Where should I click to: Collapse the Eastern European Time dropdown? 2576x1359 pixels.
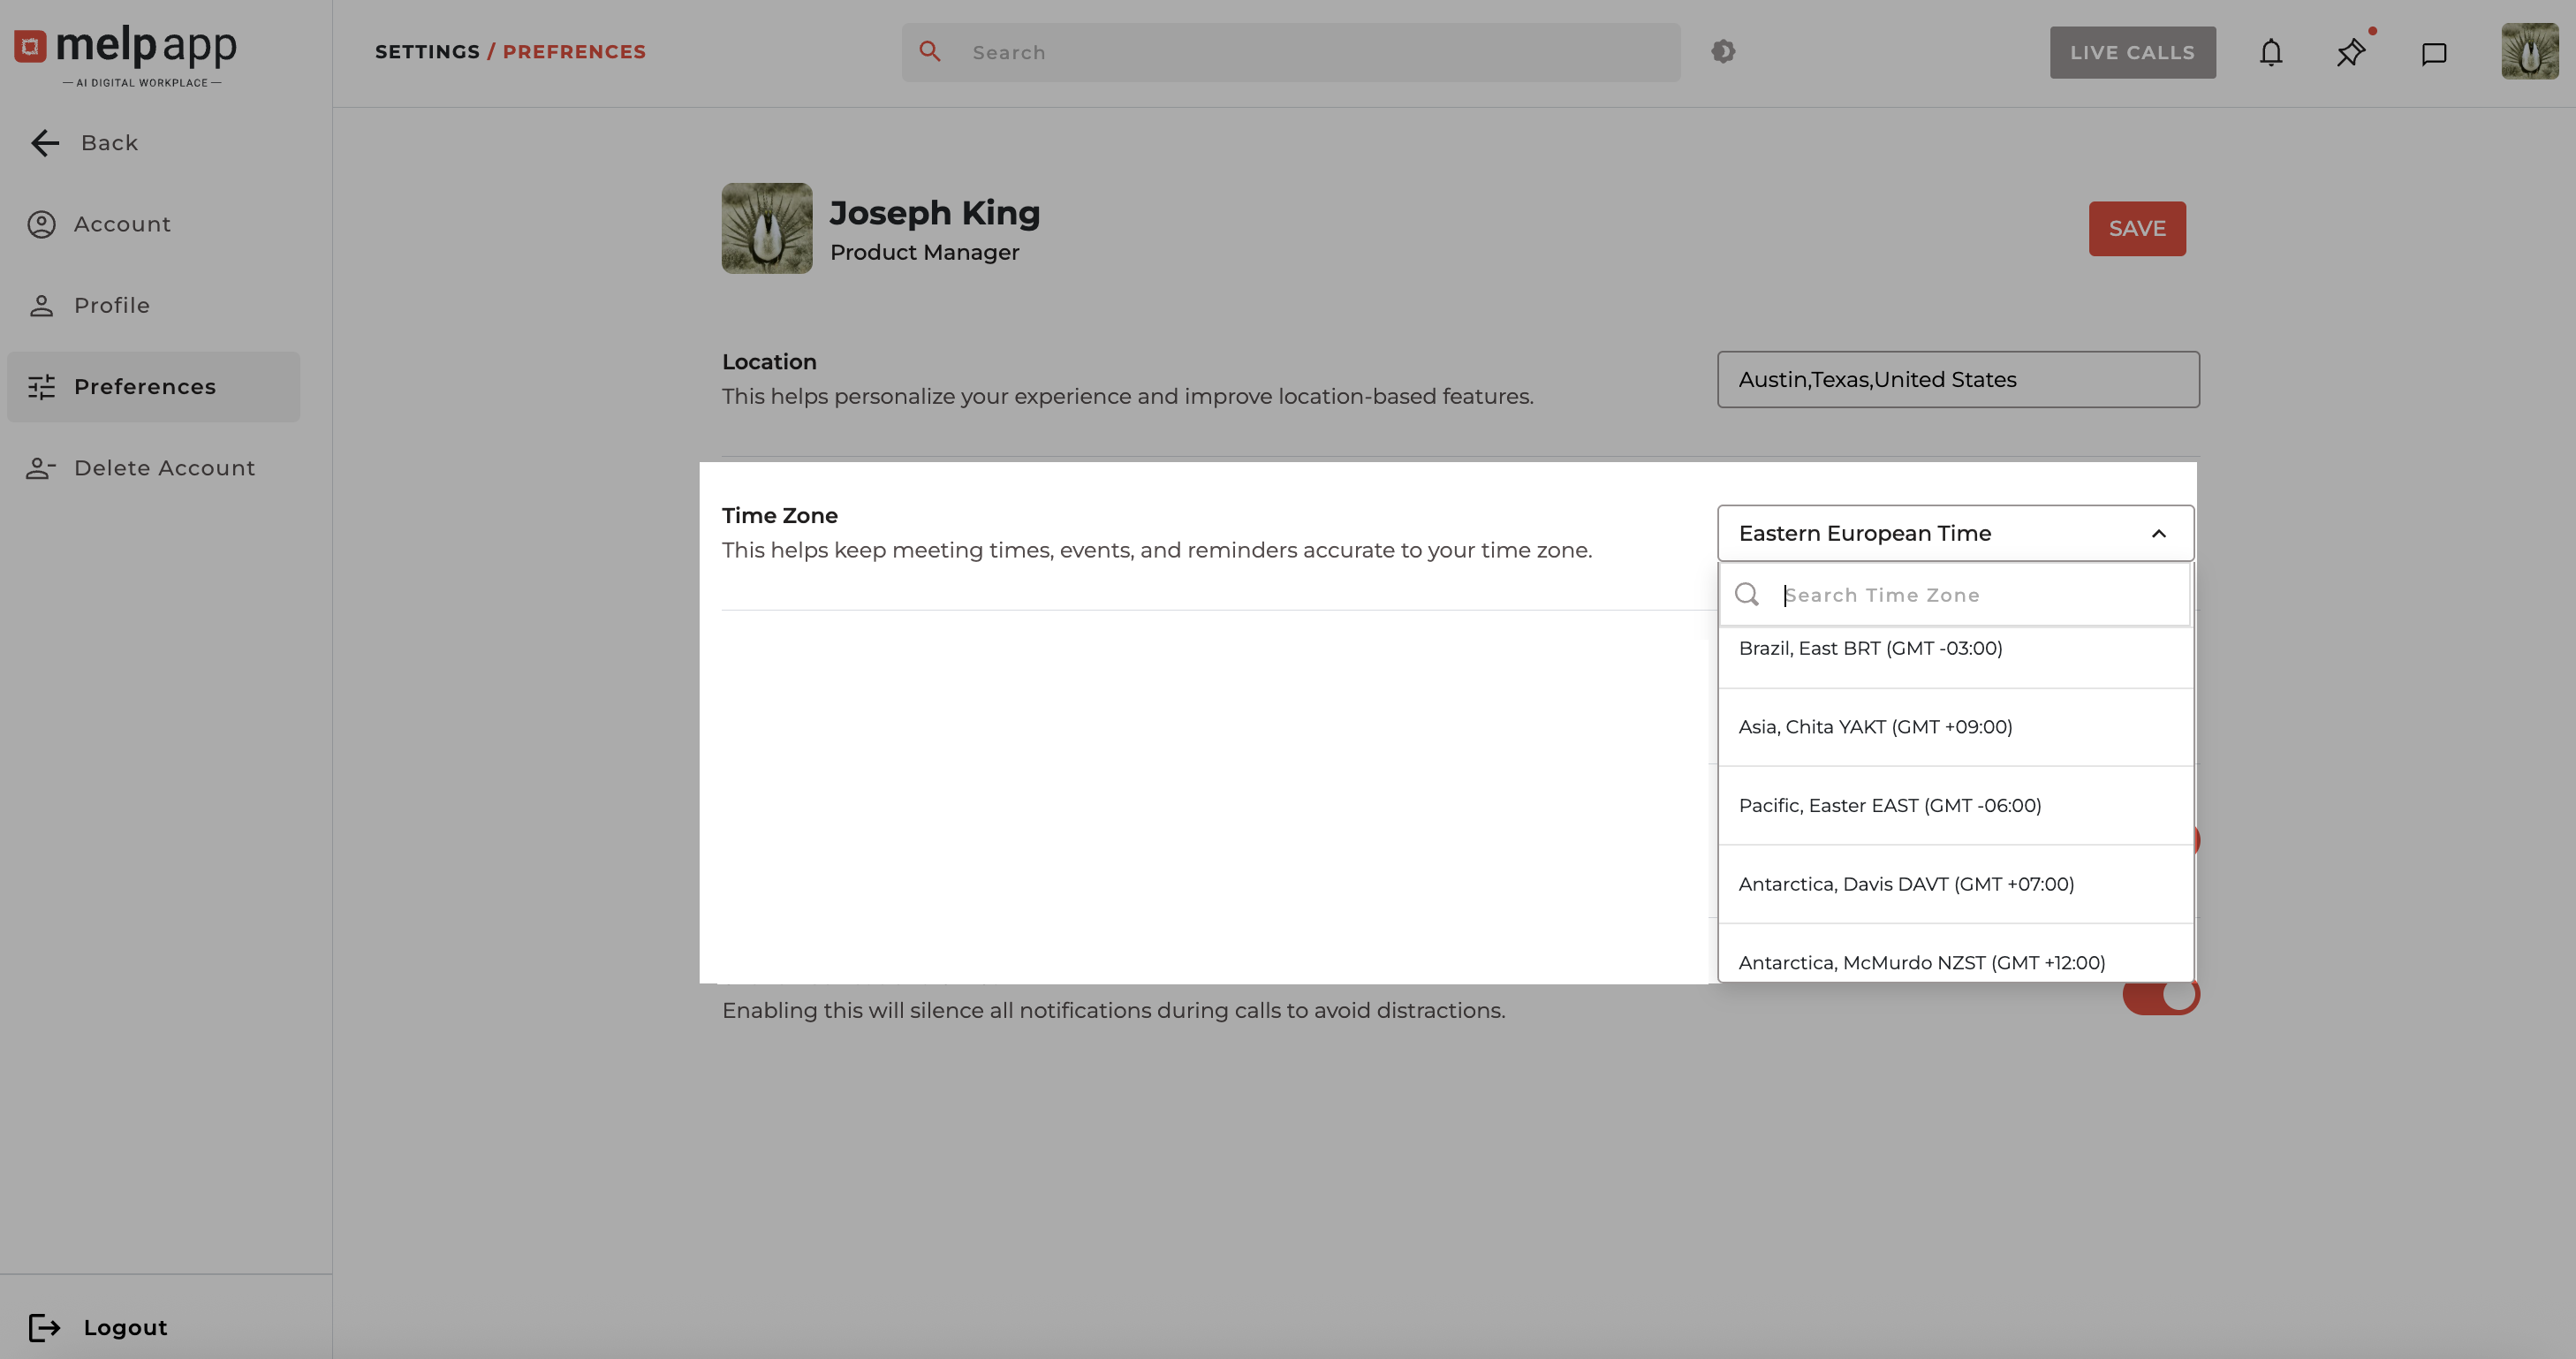click(2158, 534)
